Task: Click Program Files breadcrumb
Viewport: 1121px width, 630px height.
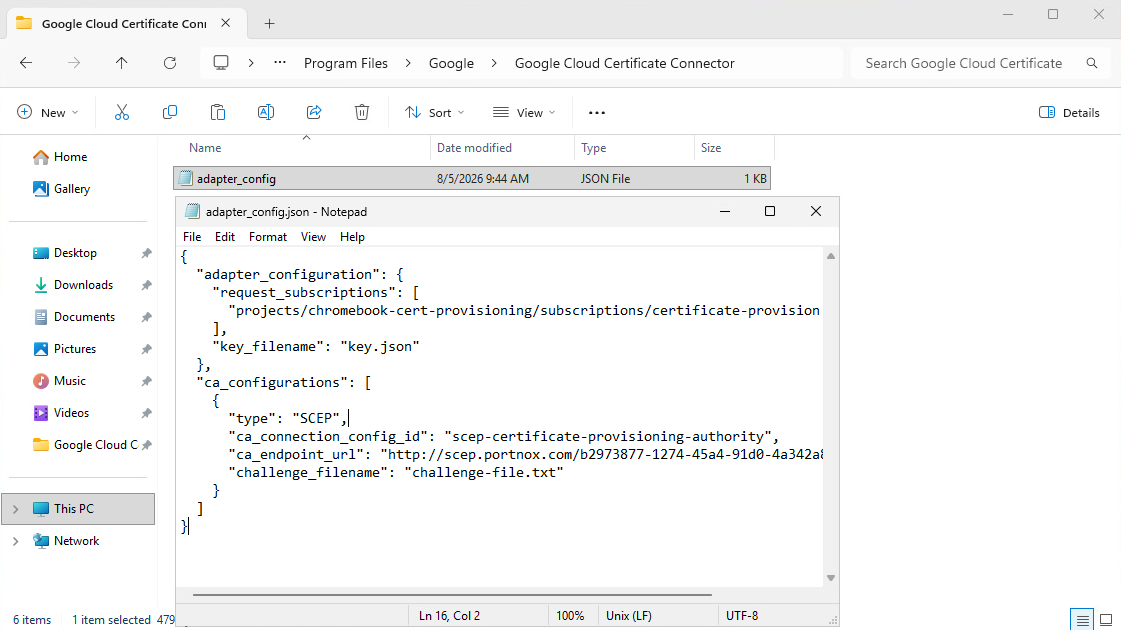Action: [346, 63]
